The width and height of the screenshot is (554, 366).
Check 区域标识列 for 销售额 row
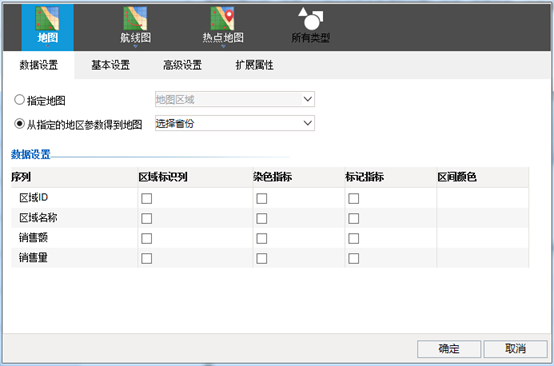click(147, 238)
